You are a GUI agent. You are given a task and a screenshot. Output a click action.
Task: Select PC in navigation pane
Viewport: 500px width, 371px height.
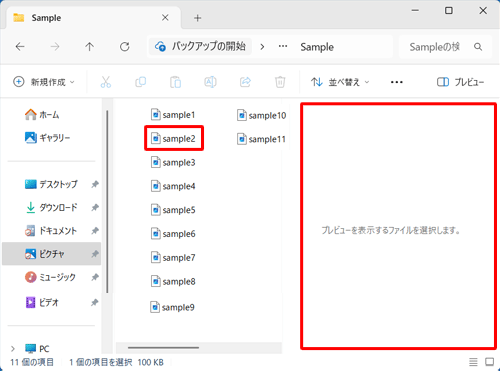[x=37, y=349]
